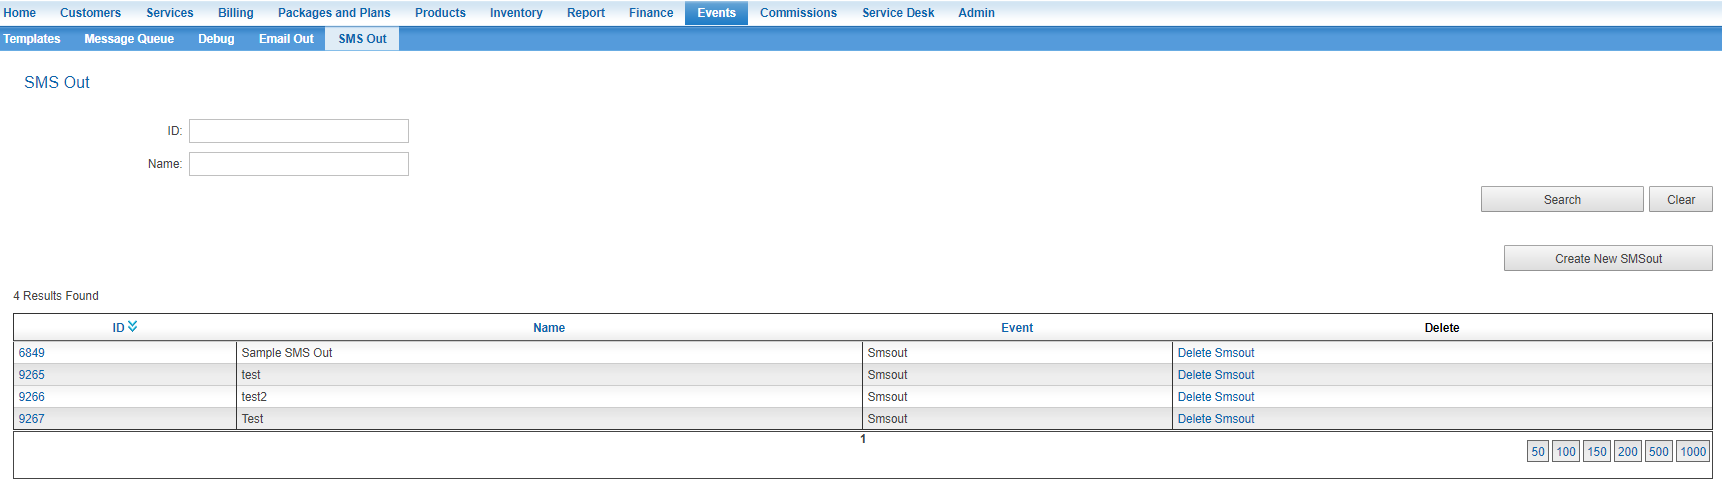1722x484 pixels.
Task: Click the Search button
Action: 1561,200
